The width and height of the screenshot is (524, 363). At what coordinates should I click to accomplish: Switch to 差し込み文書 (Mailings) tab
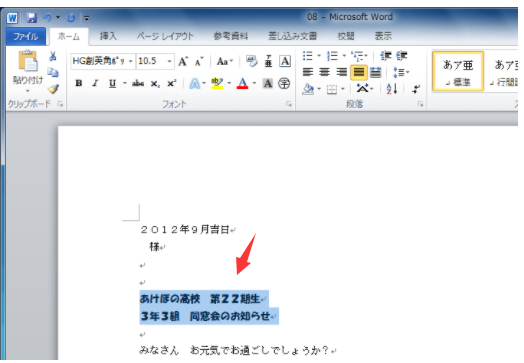[292, 36]
